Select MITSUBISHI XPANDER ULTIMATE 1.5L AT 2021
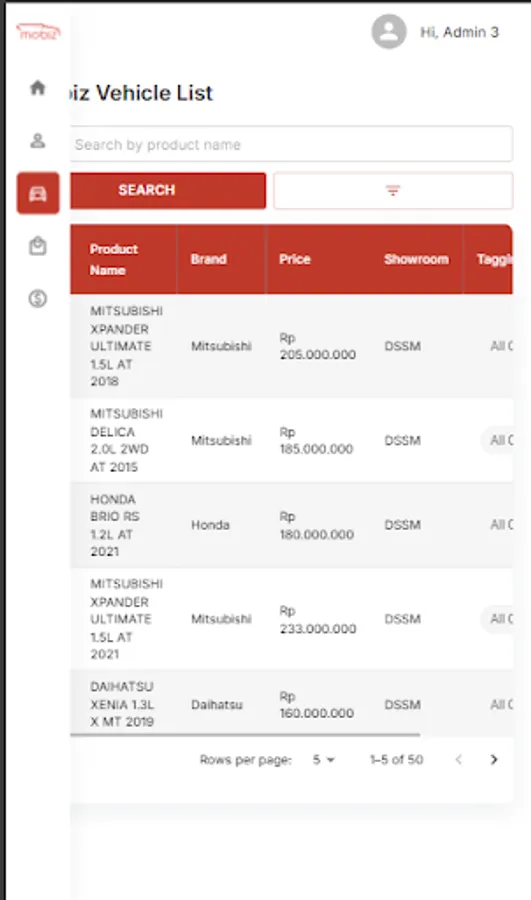This screenshot has width=531, height=900. [126, 619]
